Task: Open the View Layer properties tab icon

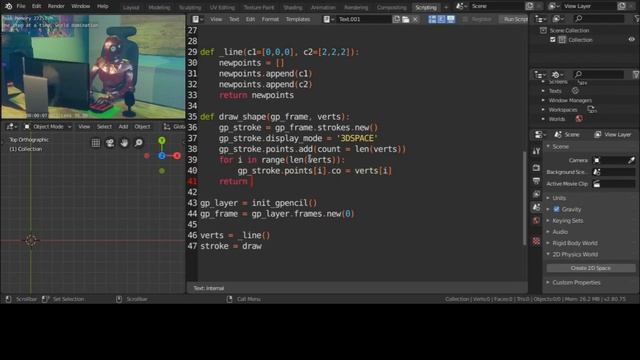Action: pyautogui.click(x=536, y=194)
